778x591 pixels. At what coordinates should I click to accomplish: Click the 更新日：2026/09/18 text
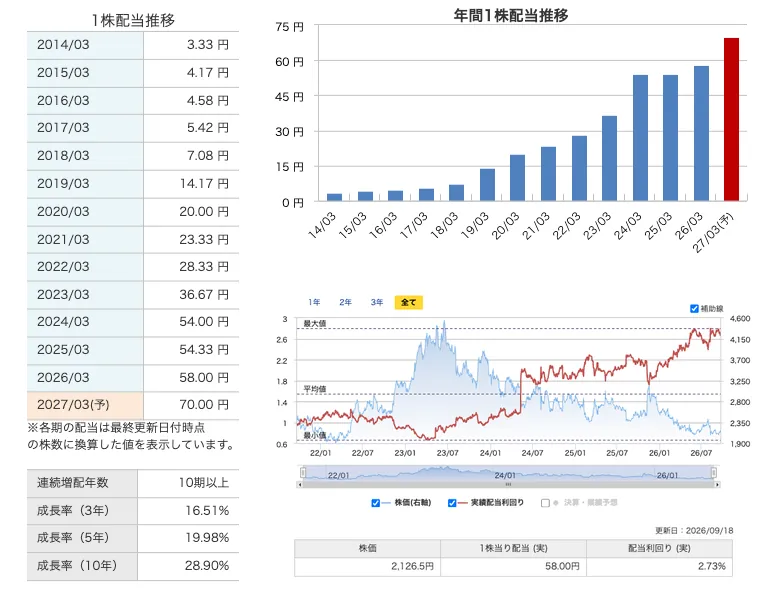click(x=694, y=530)
